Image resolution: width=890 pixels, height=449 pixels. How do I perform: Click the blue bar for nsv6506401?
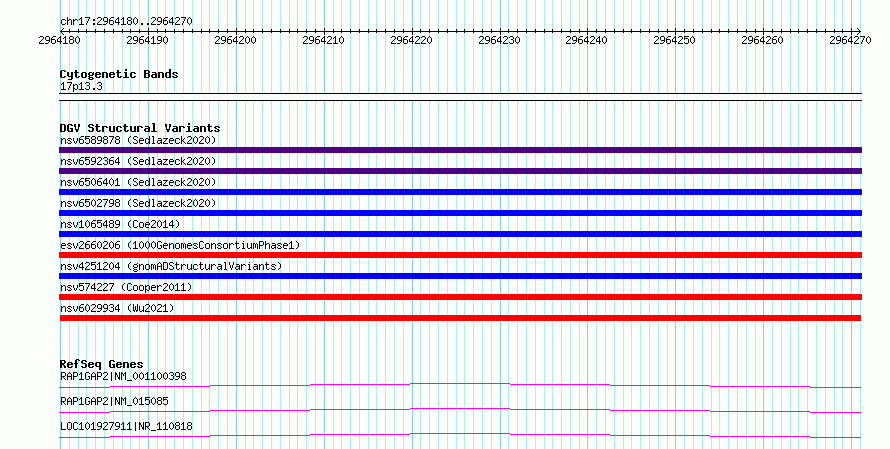click(460, 192)
